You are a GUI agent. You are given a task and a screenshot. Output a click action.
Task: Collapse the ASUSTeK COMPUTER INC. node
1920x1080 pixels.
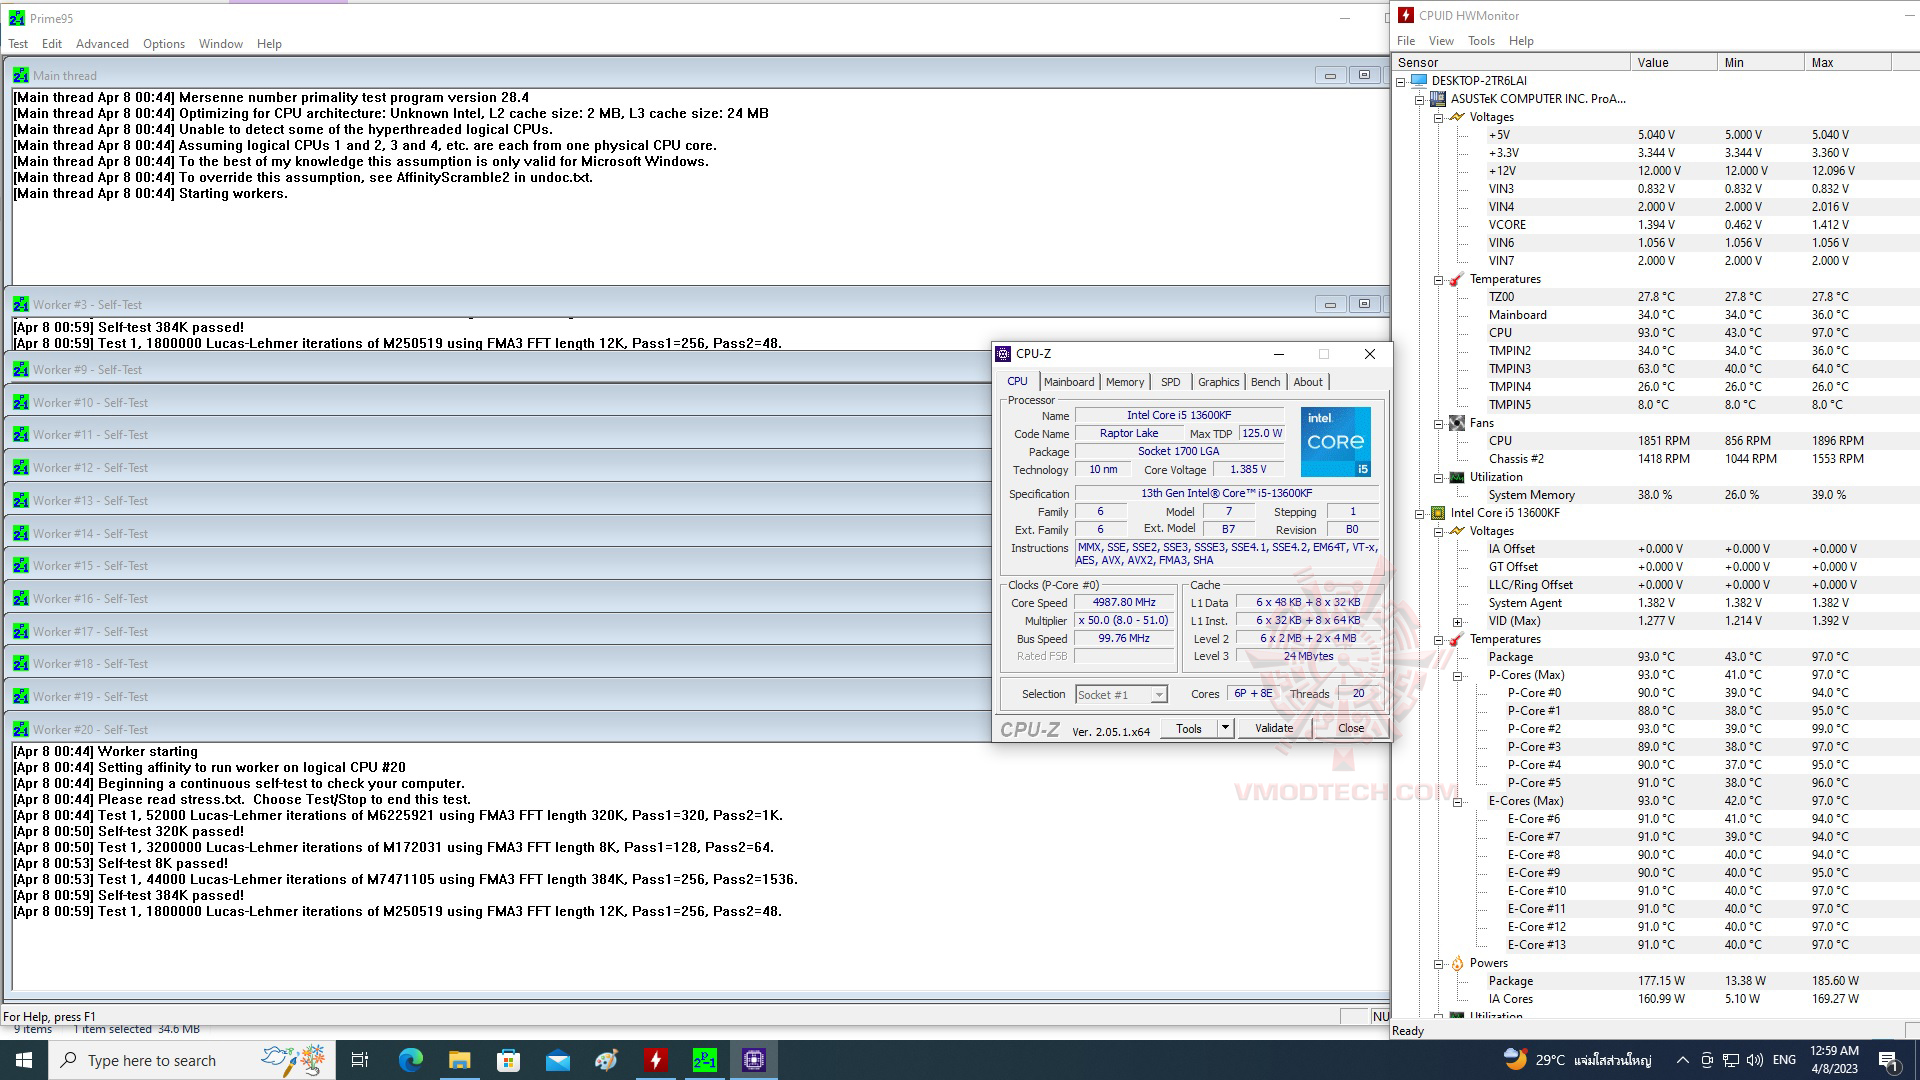[x=1420, y=99]
